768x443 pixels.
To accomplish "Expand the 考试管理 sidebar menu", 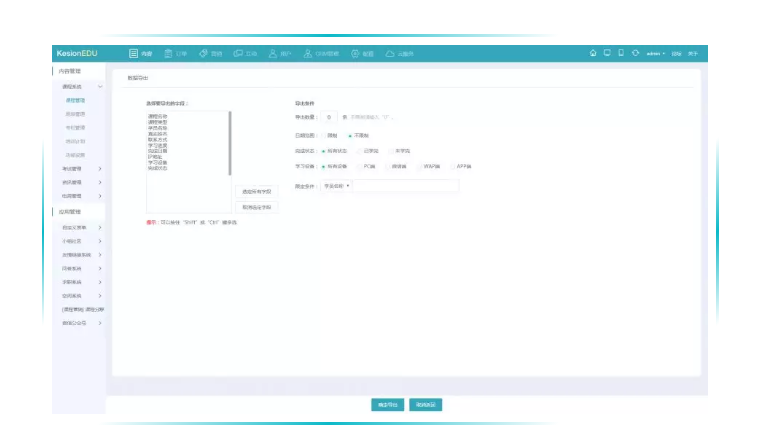I will [100, 169].
